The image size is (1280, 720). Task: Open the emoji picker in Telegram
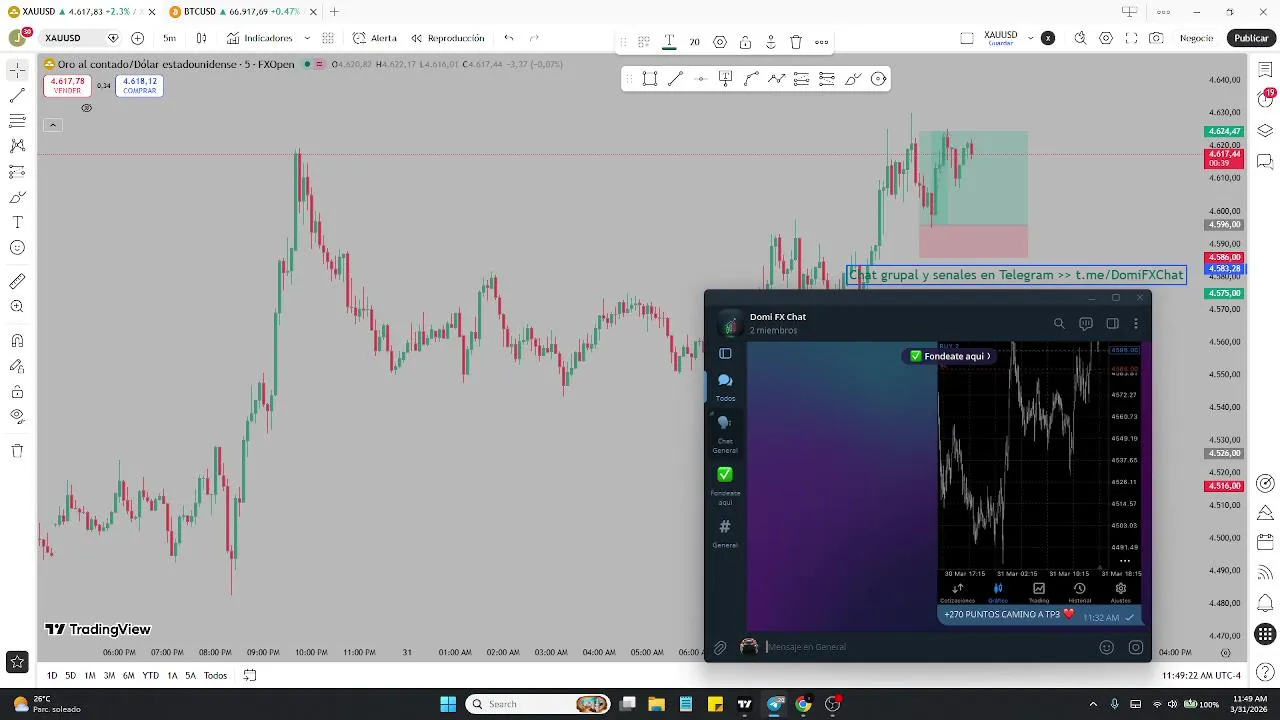[1106, 647]
